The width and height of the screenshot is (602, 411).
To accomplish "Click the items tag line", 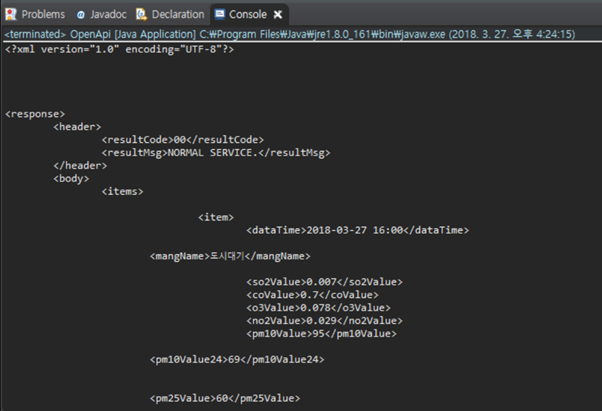I will (122, 191).
